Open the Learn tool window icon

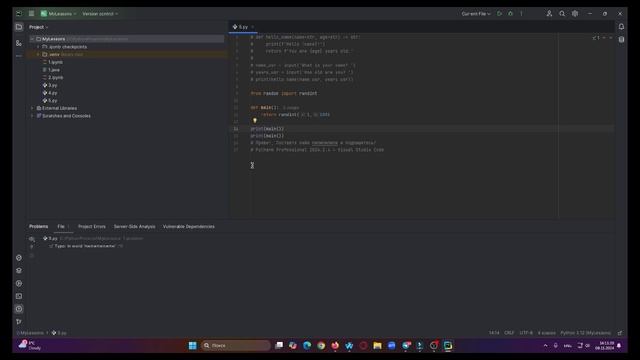pos(19,271)
